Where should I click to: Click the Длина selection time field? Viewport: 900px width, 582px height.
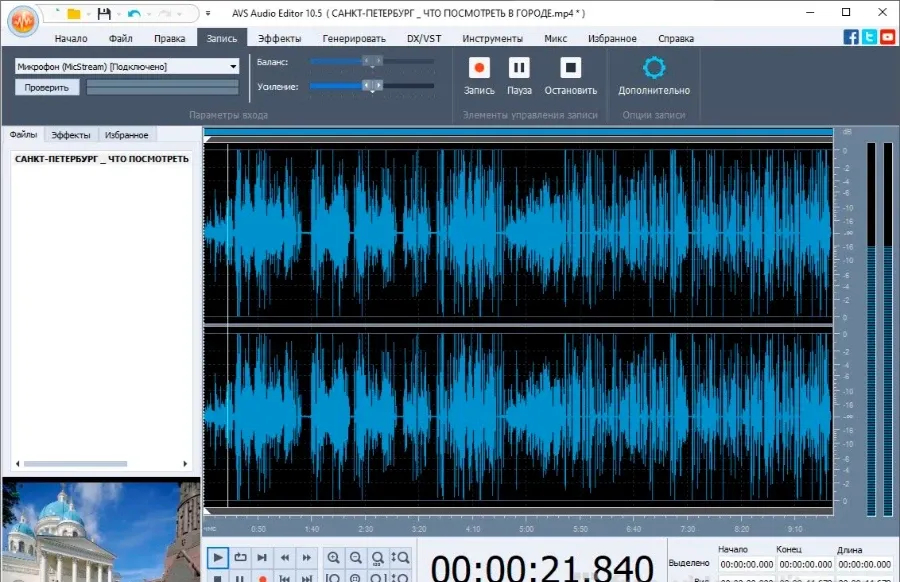(864, 564)
